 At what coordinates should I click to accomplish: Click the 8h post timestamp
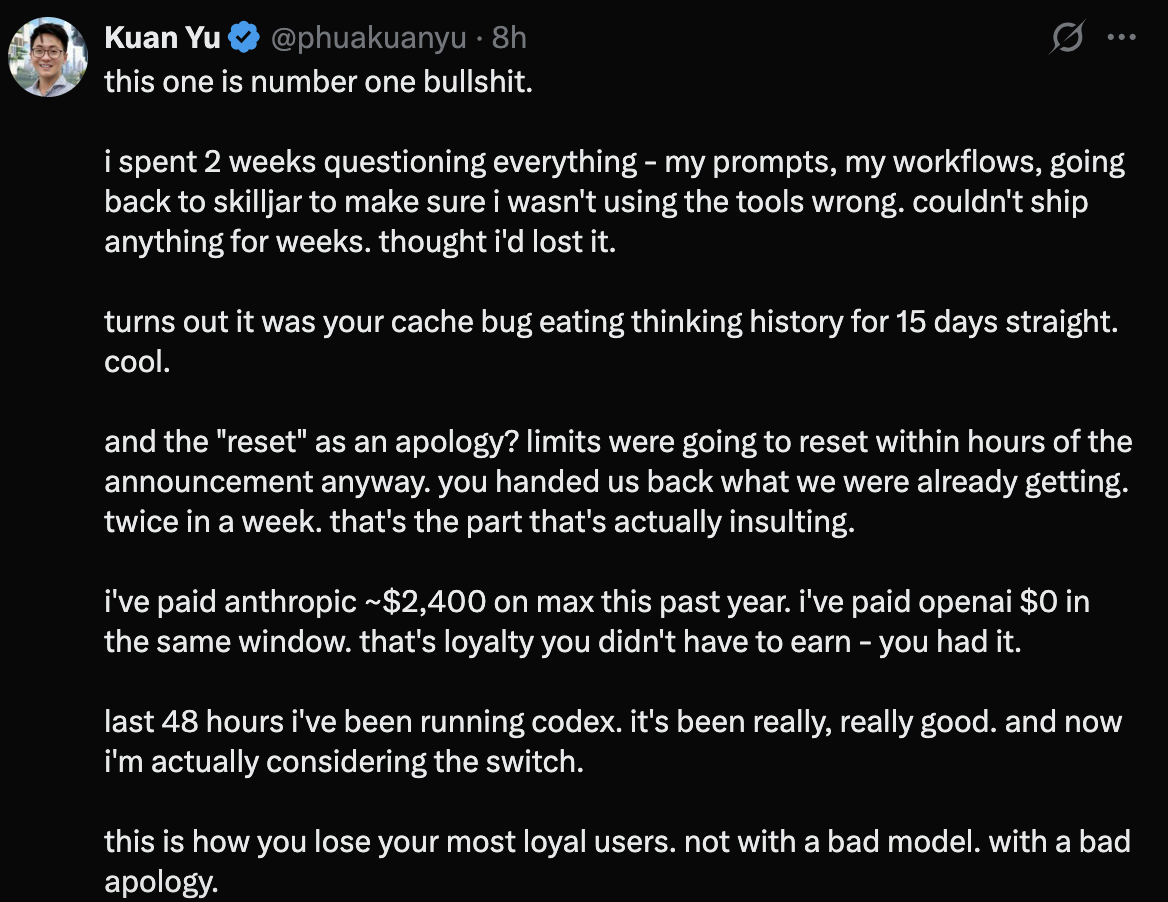[509, 38]
